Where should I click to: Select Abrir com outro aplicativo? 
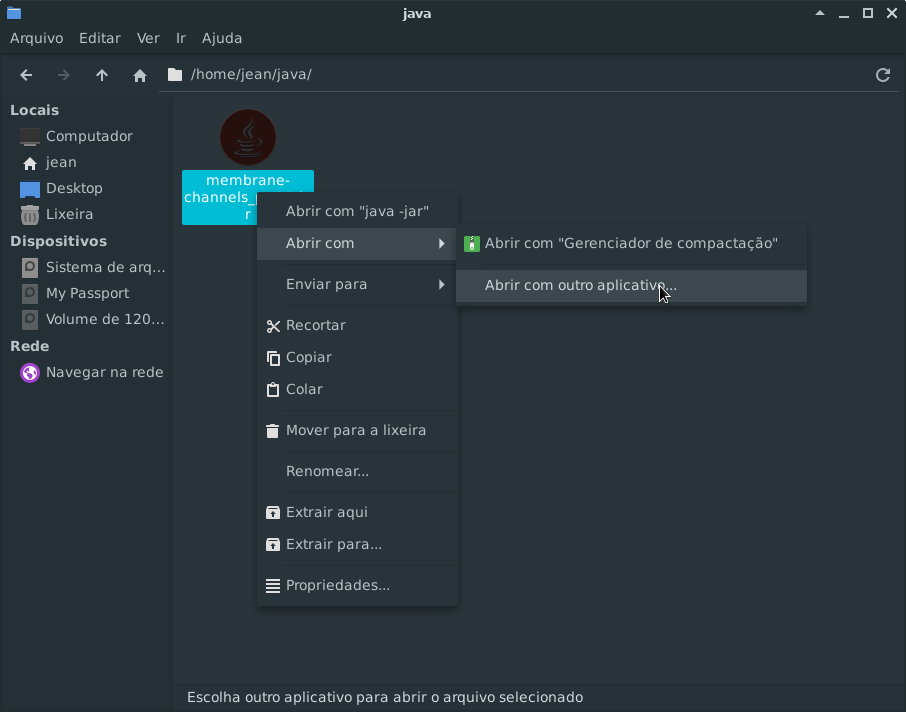pos(580,285)
